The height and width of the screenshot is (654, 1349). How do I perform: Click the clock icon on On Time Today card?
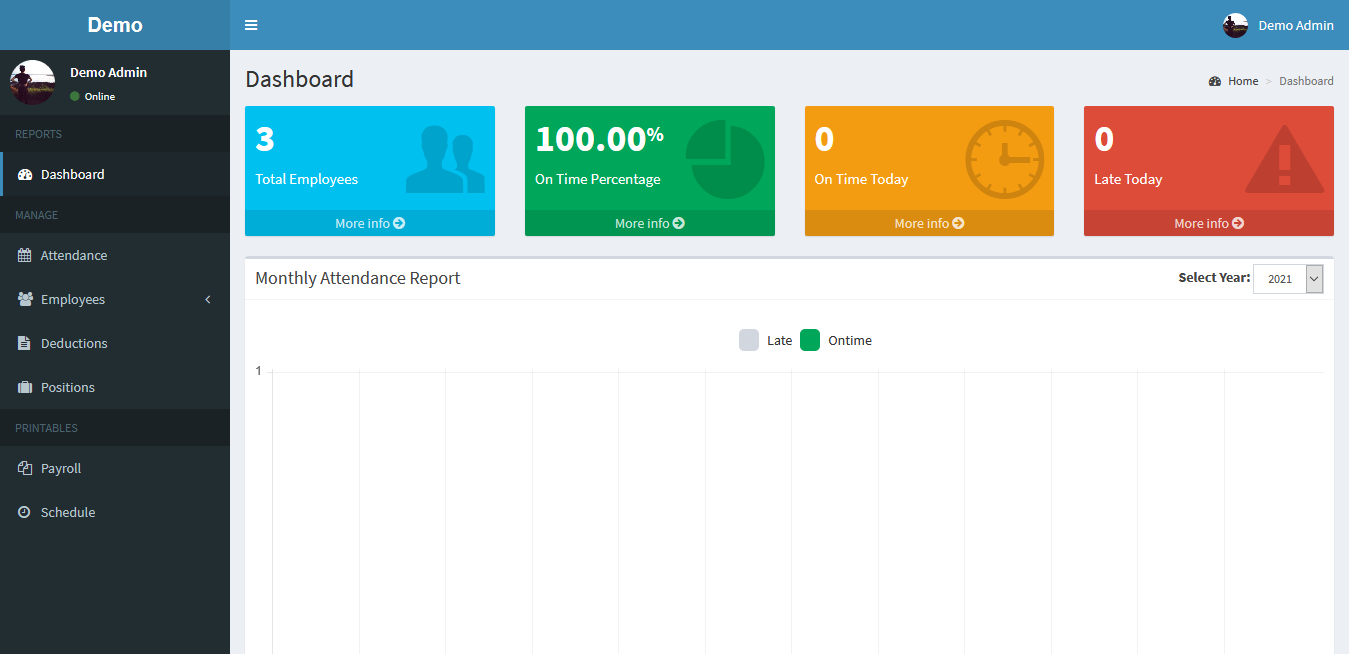[1004, 160]
